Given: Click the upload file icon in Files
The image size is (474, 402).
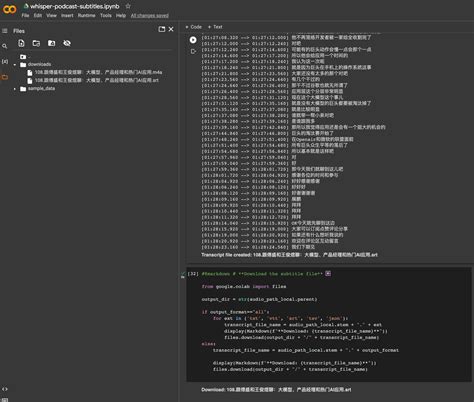Looking at the screenshot, I should (21, 43).
